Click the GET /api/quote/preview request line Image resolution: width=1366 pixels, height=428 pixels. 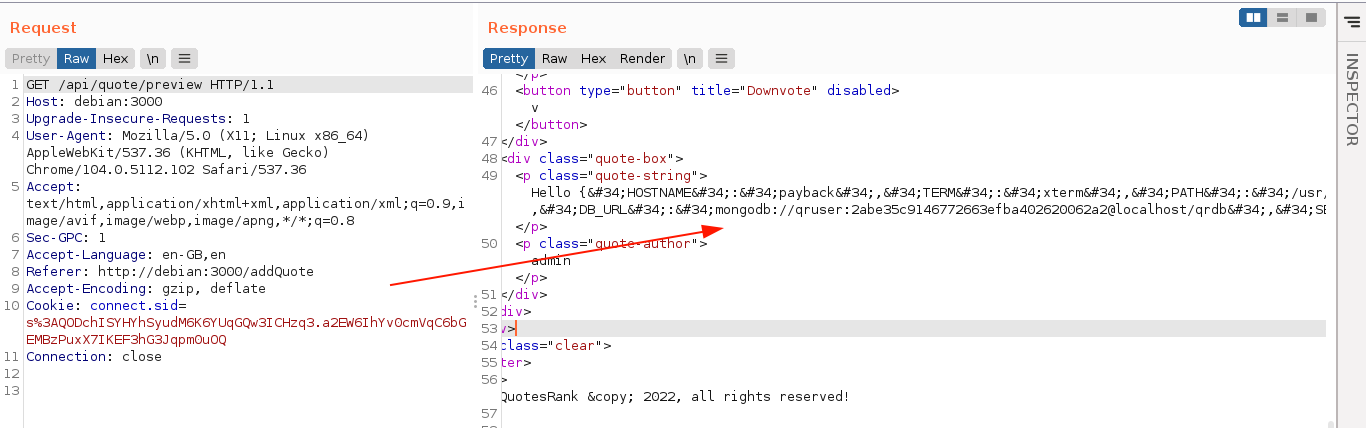[x=150, y=85]
